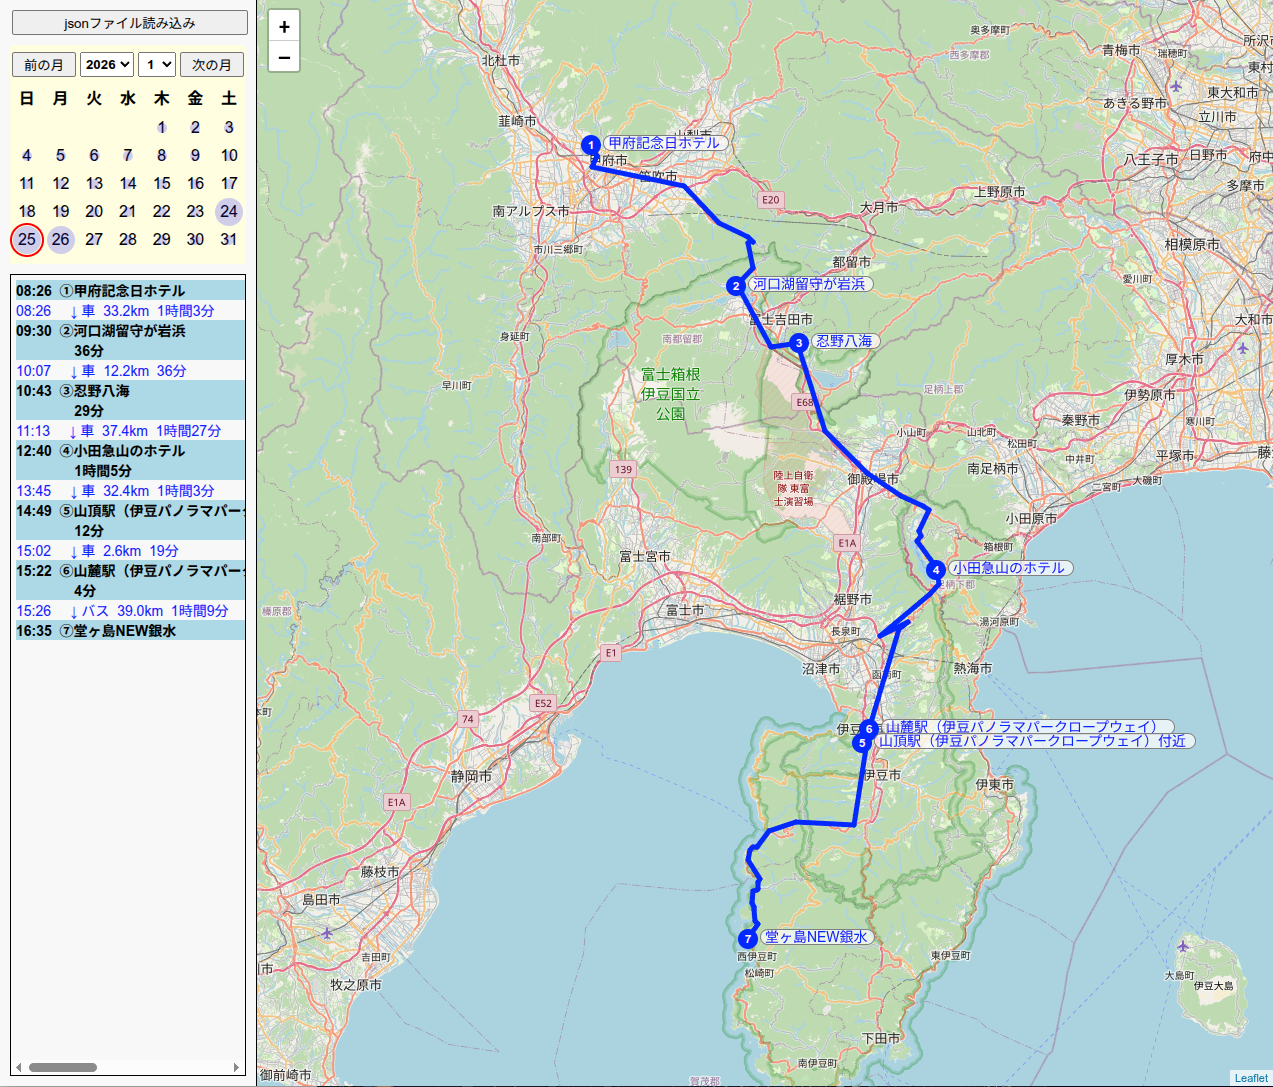Viewport: 1273px width, 1087px height.
Task: Open the month dropdown showing 1
Action: click(x=156, y=65)
